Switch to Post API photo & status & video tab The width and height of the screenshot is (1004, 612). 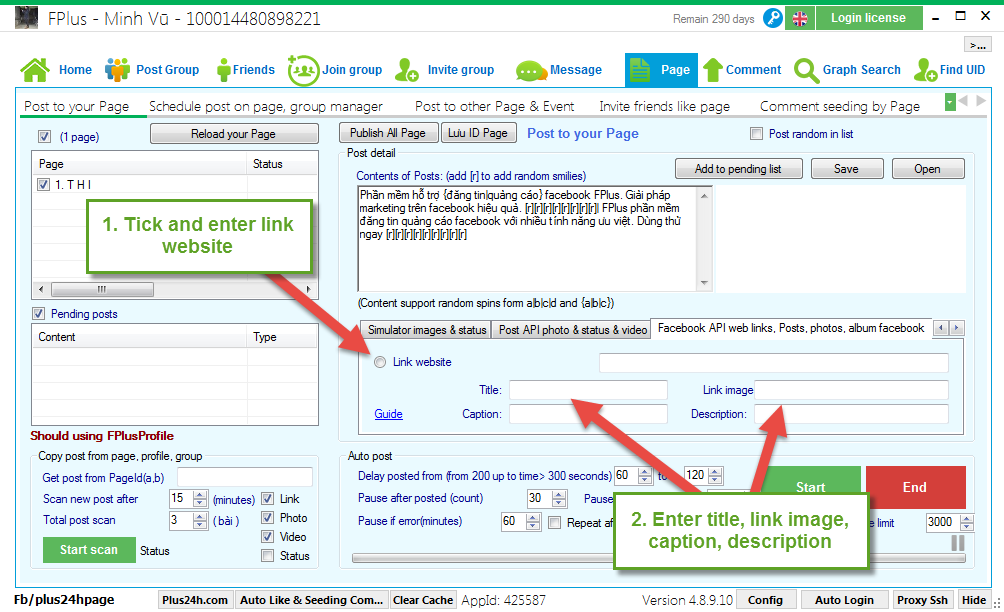click(572, 330)
